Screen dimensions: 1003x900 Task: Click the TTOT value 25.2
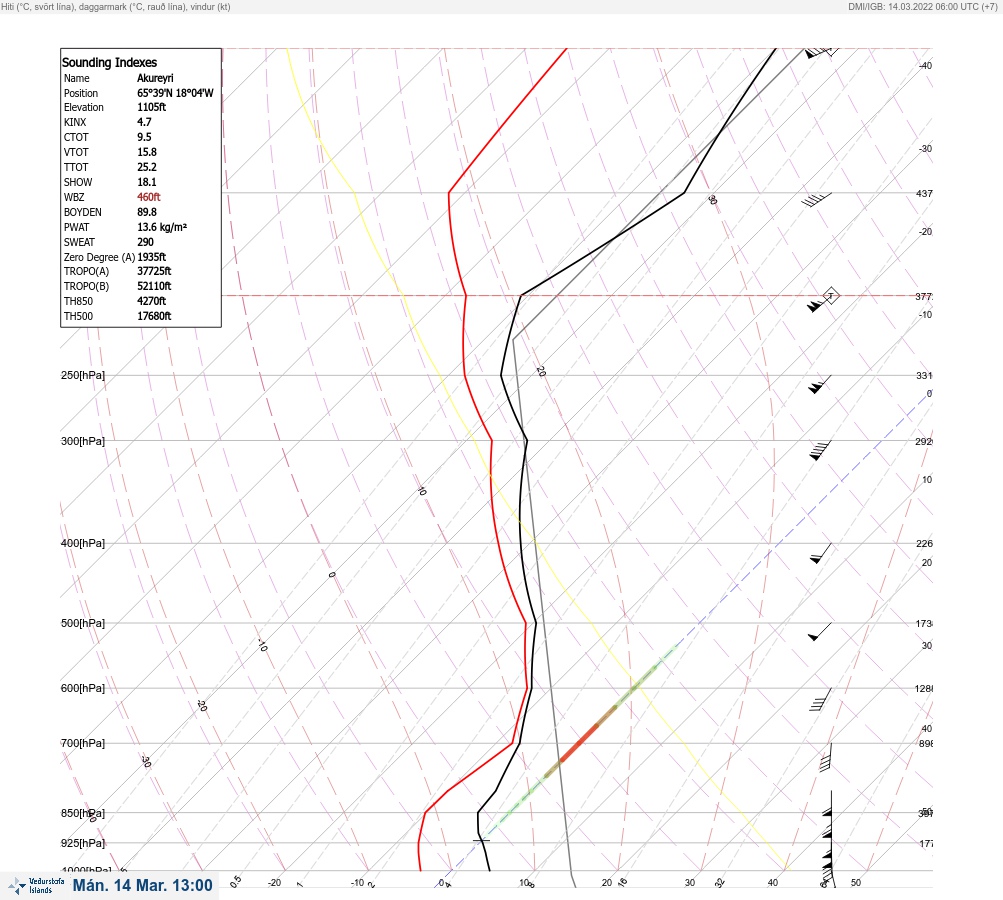pyautogui.click(x=147, y=167)
